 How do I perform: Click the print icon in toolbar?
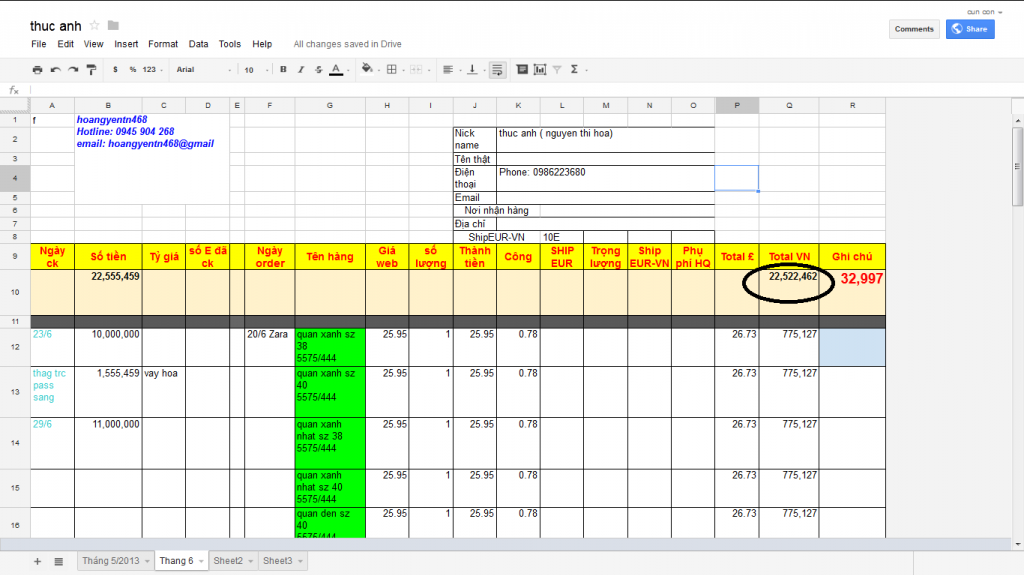[x=38, y=70]
